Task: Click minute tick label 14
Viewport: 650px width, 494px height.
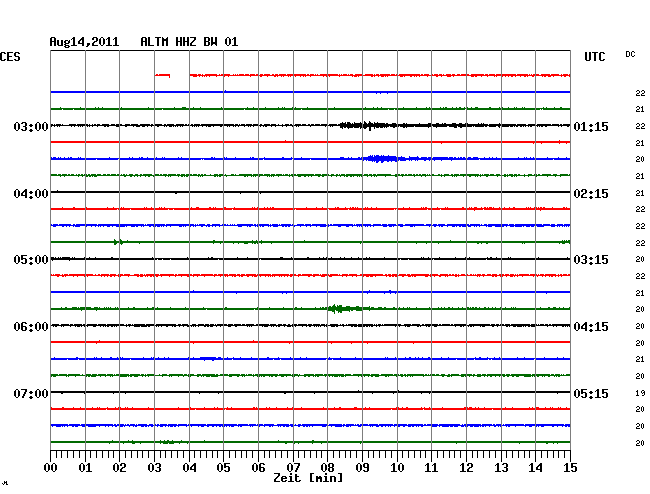Action: coord(535,468)
